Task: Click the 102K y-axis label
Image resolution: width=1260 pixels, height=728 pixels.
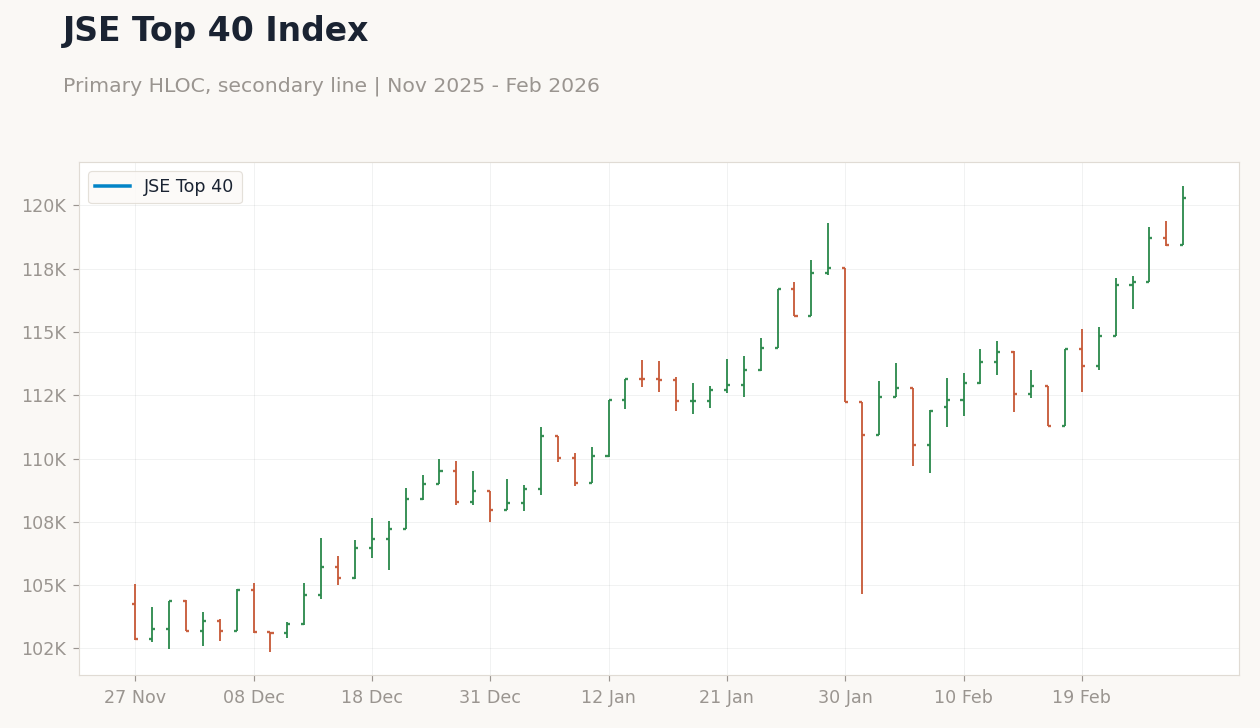Action: (x=44, y=649)
